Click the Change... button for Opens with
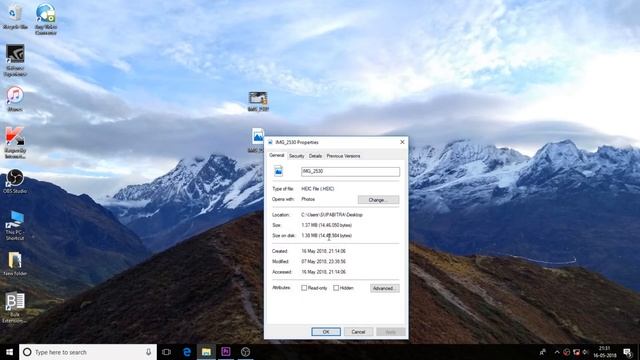The image size is (640, 360). 378,200
